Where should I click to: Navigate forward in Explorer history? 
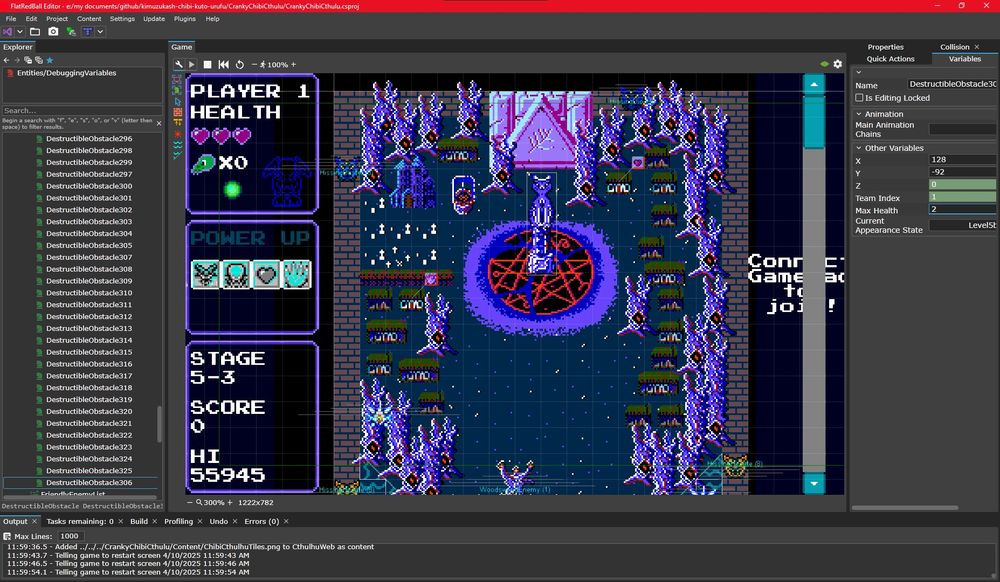pos(17,60)
